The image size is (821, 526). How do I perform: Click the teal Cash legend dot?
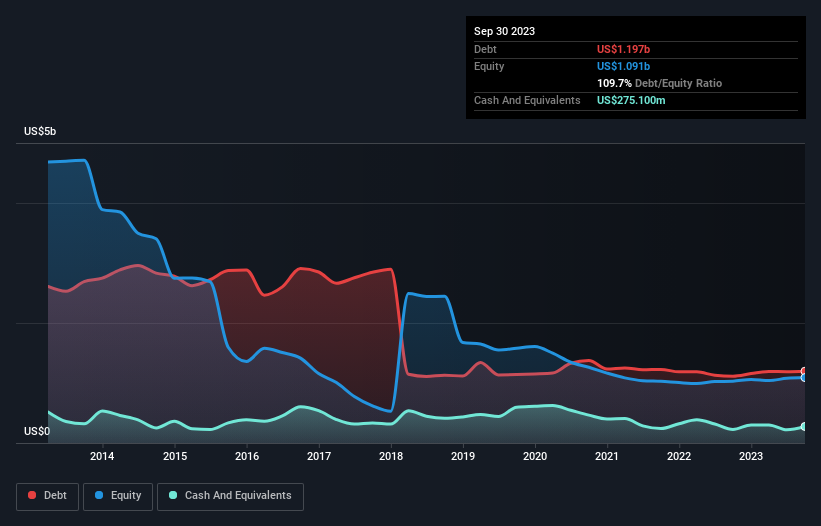coord(173,495)
